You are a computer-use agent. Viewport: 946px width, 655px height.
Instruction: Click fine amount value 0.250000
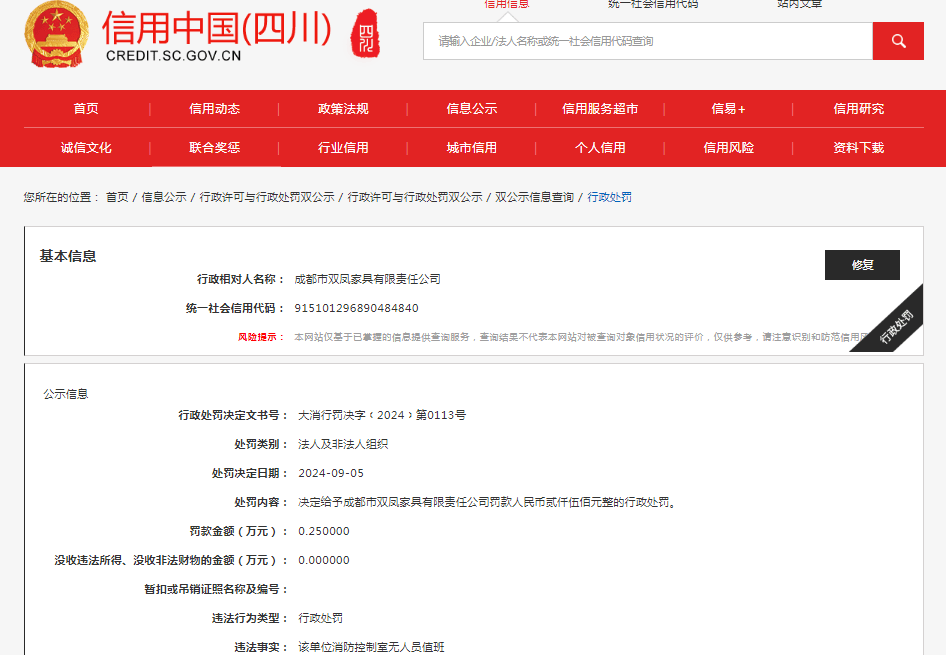coord(324,531)
